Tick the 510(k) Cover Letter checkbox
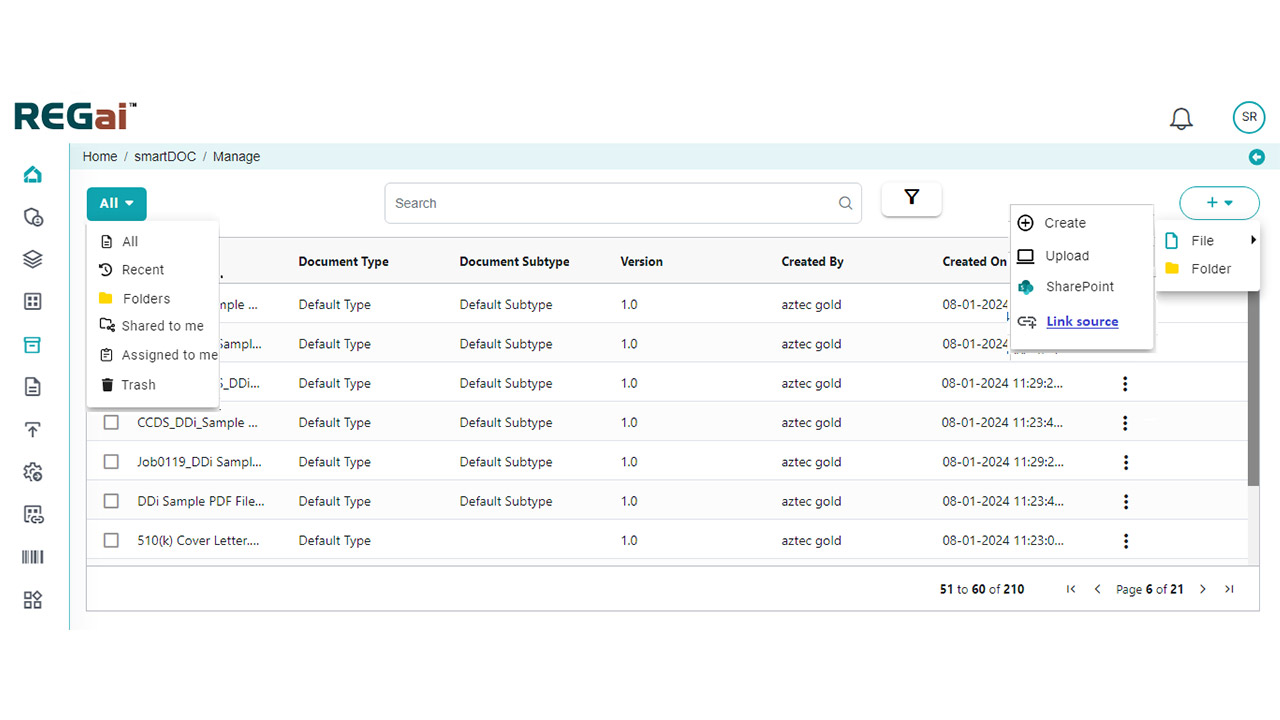The width and height of the screenshot is (1280, 720). [111, 541]
